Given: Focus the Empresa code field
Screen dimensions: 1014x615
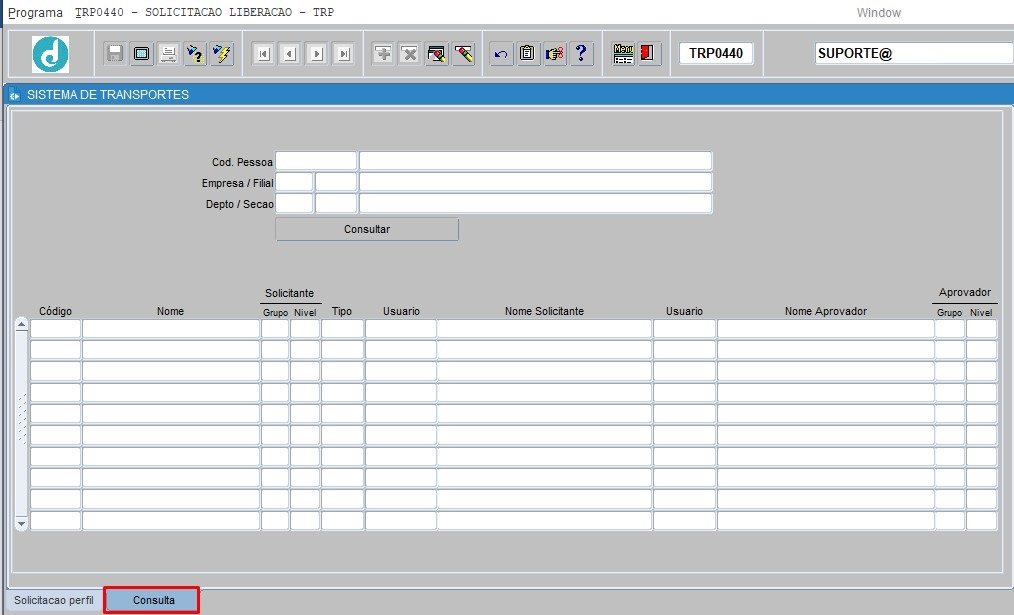Looking at the screenshot, I should [x=294, y=182].
